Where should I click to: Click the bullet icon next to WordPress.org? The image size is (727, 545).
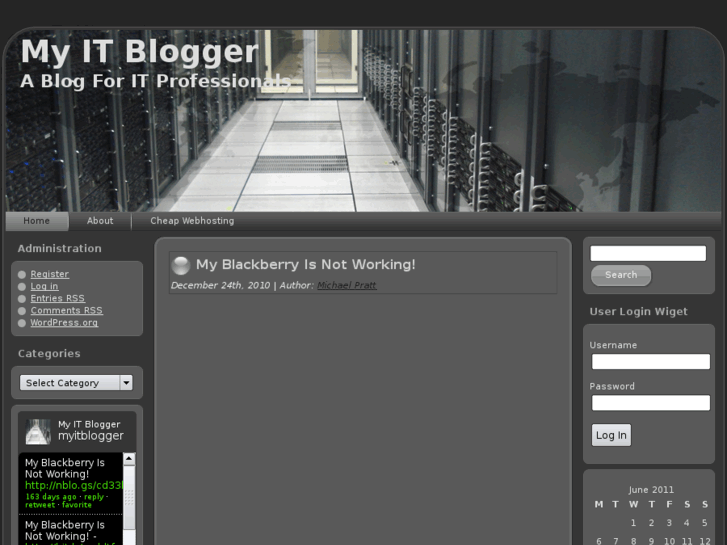(x=22, y=323)
